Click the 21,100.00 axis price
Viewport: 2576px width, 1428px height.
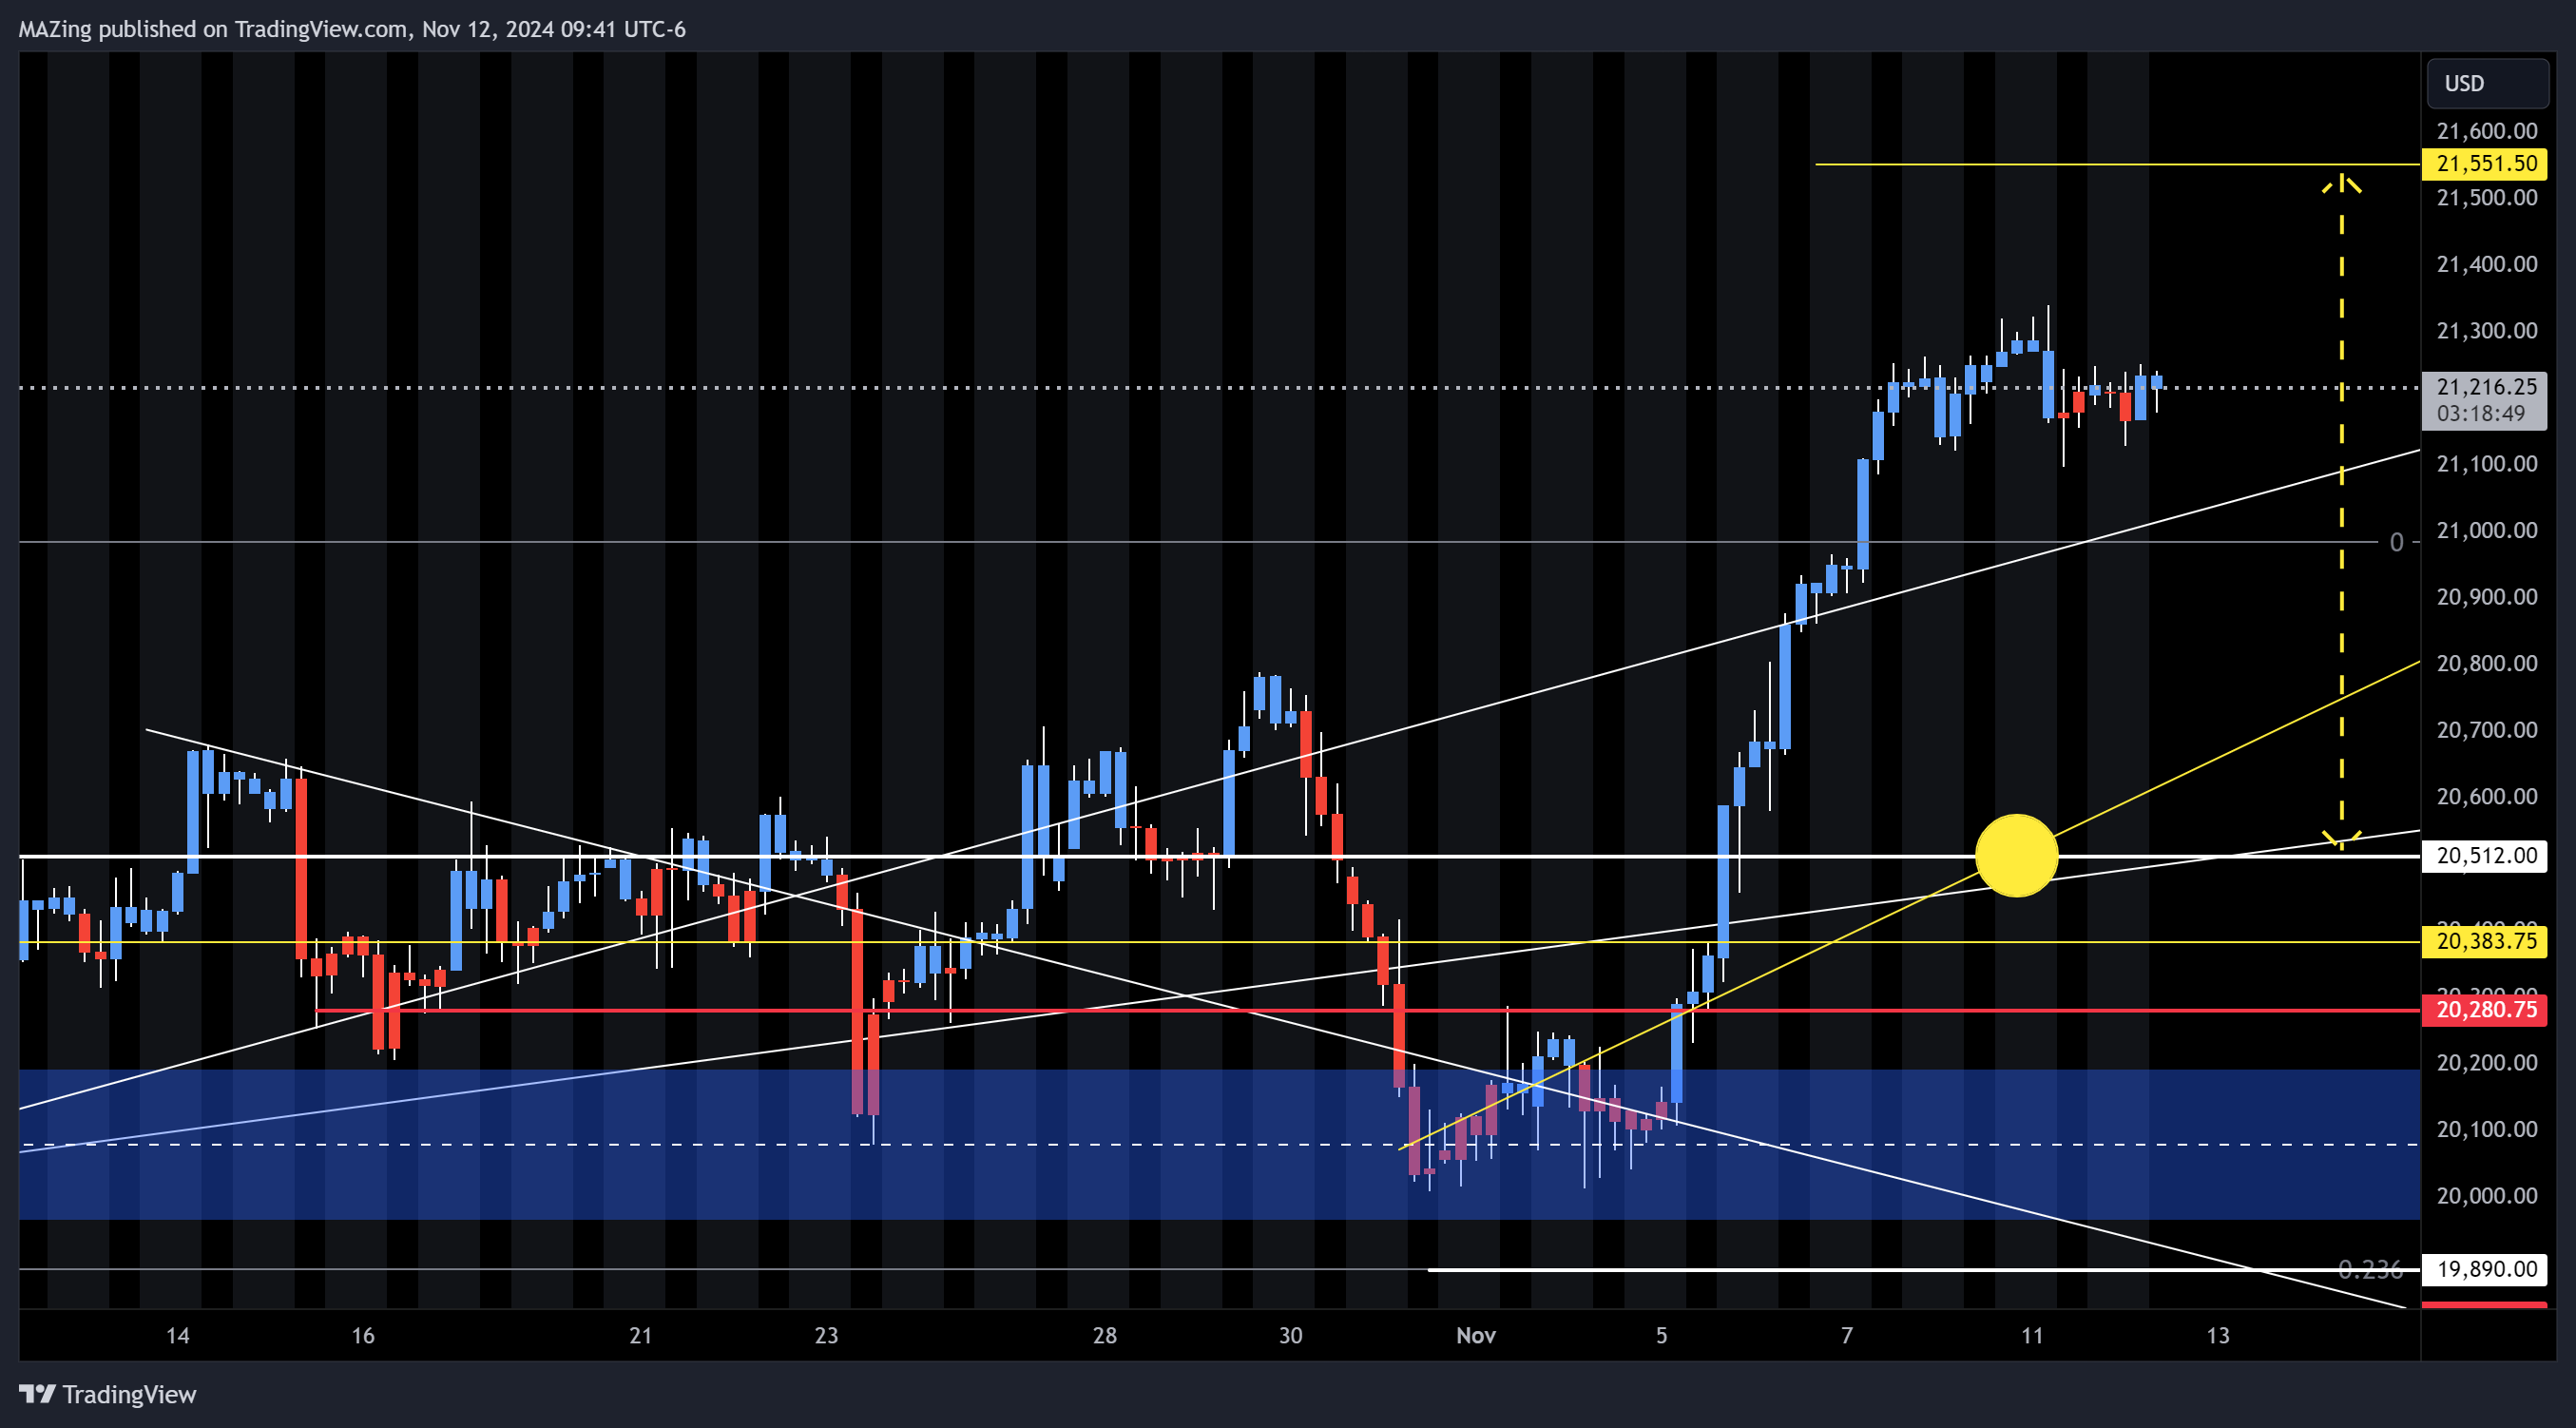(2486, 464)
